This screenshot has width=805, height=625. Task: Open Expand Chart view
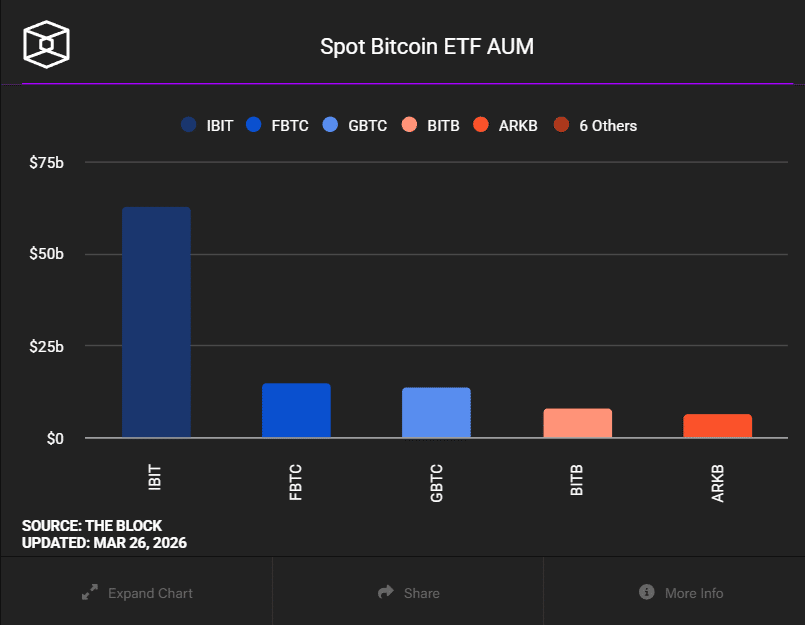point(137,593)
